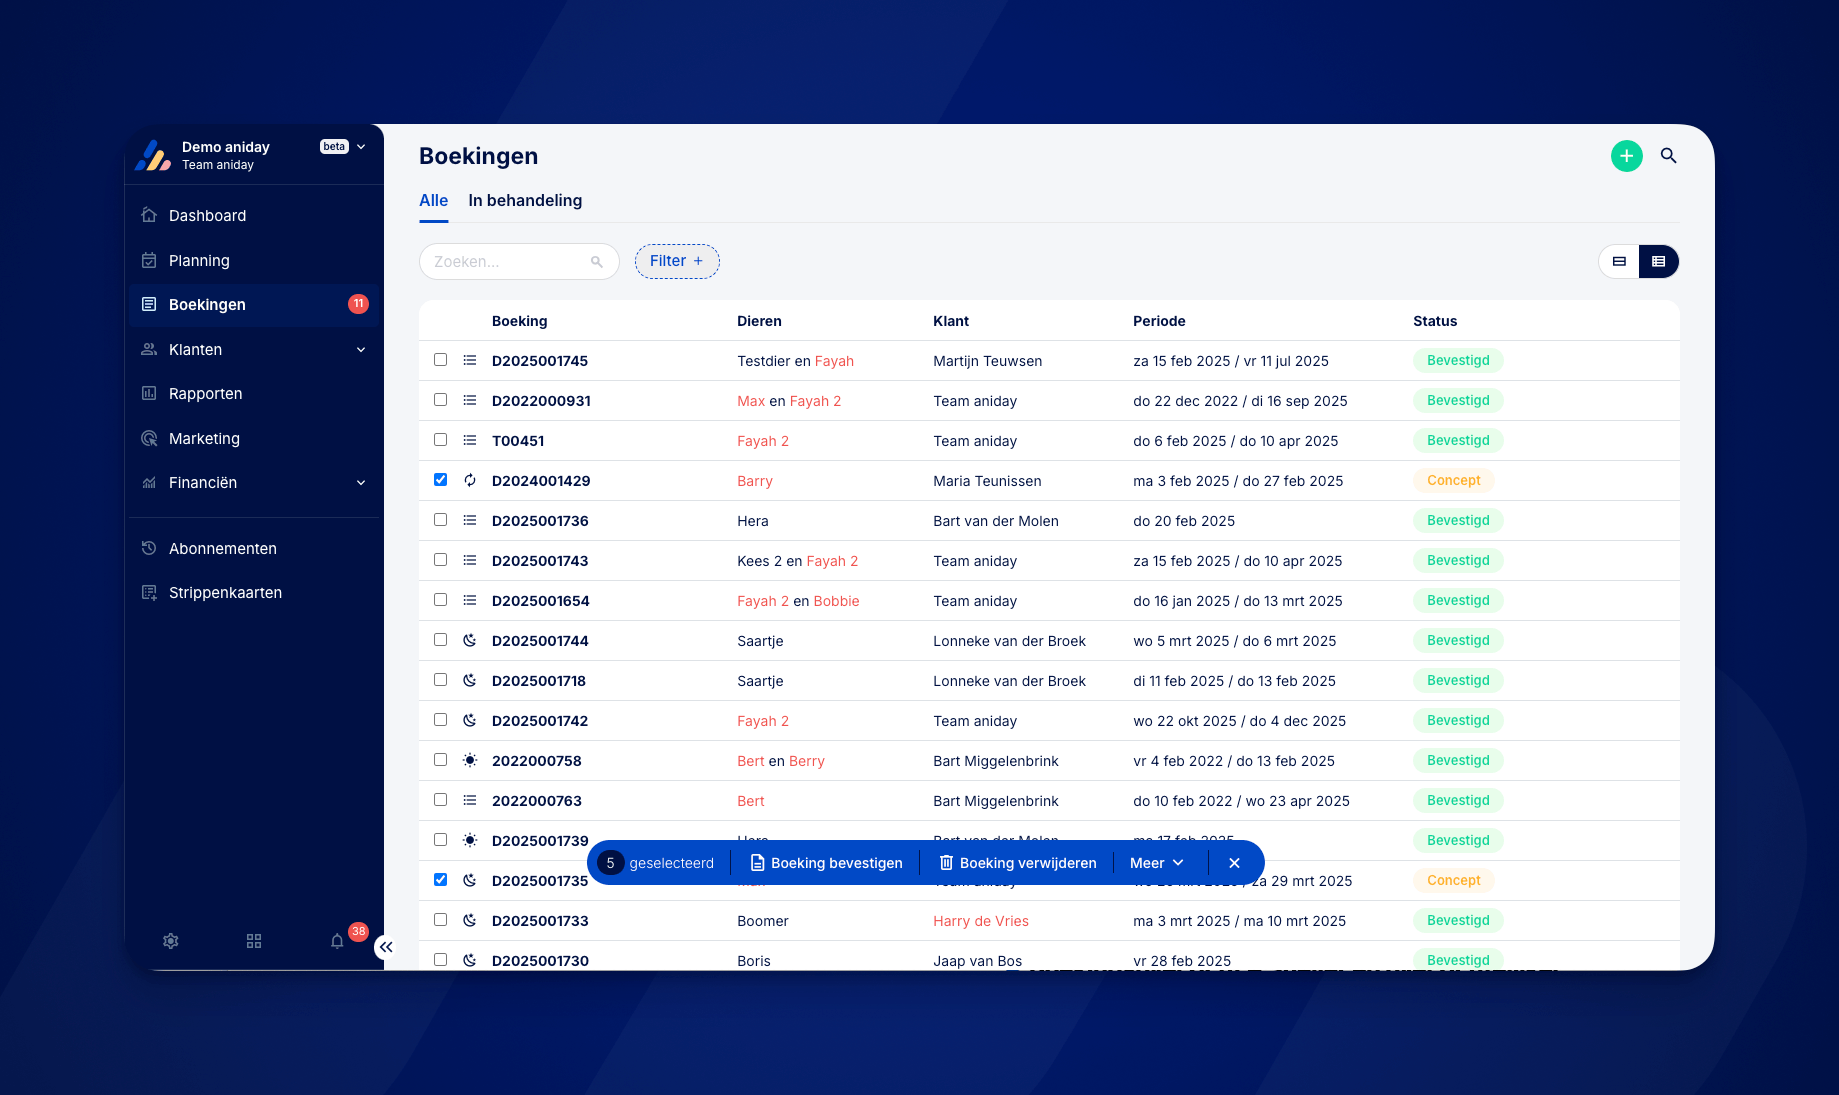1839x1095 pixels.
Task: Open the Meer dropdown in action bar
Action: (1157, 863)
